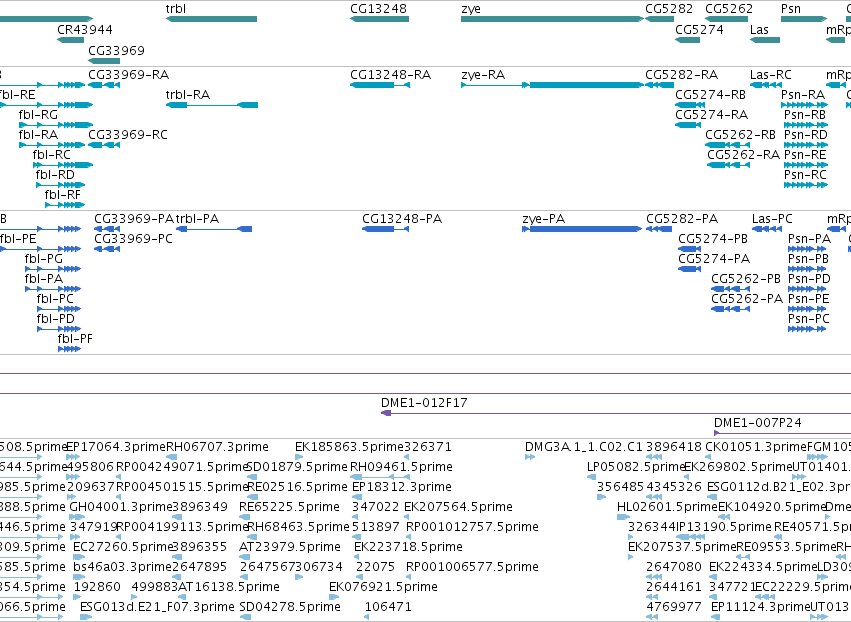Click the Las gene label

click(759, 29)
